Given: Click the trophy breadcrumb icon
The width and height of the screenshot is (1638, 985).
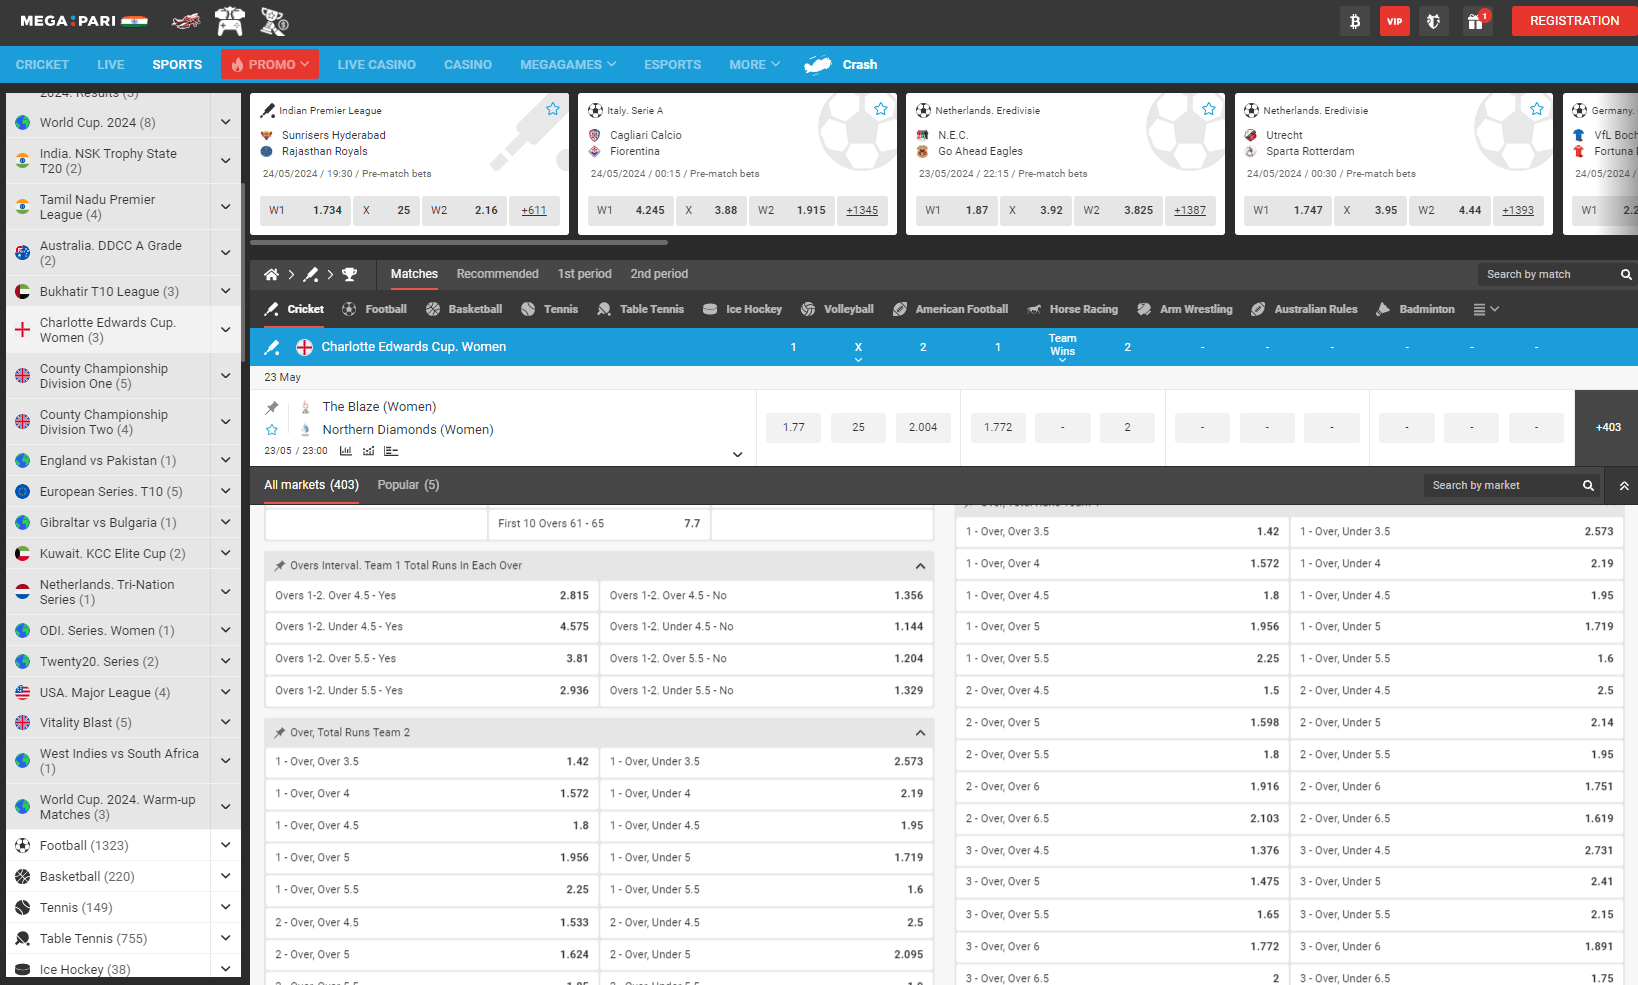Looking at the screenshot, I should pyautogui.click(x=349, y=274).
